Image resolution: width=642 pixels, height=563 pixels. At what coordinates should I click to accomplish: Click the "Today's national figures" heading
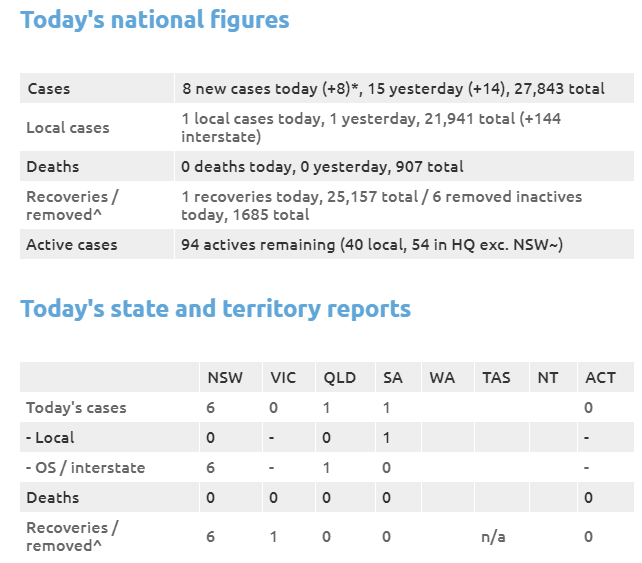155,20
